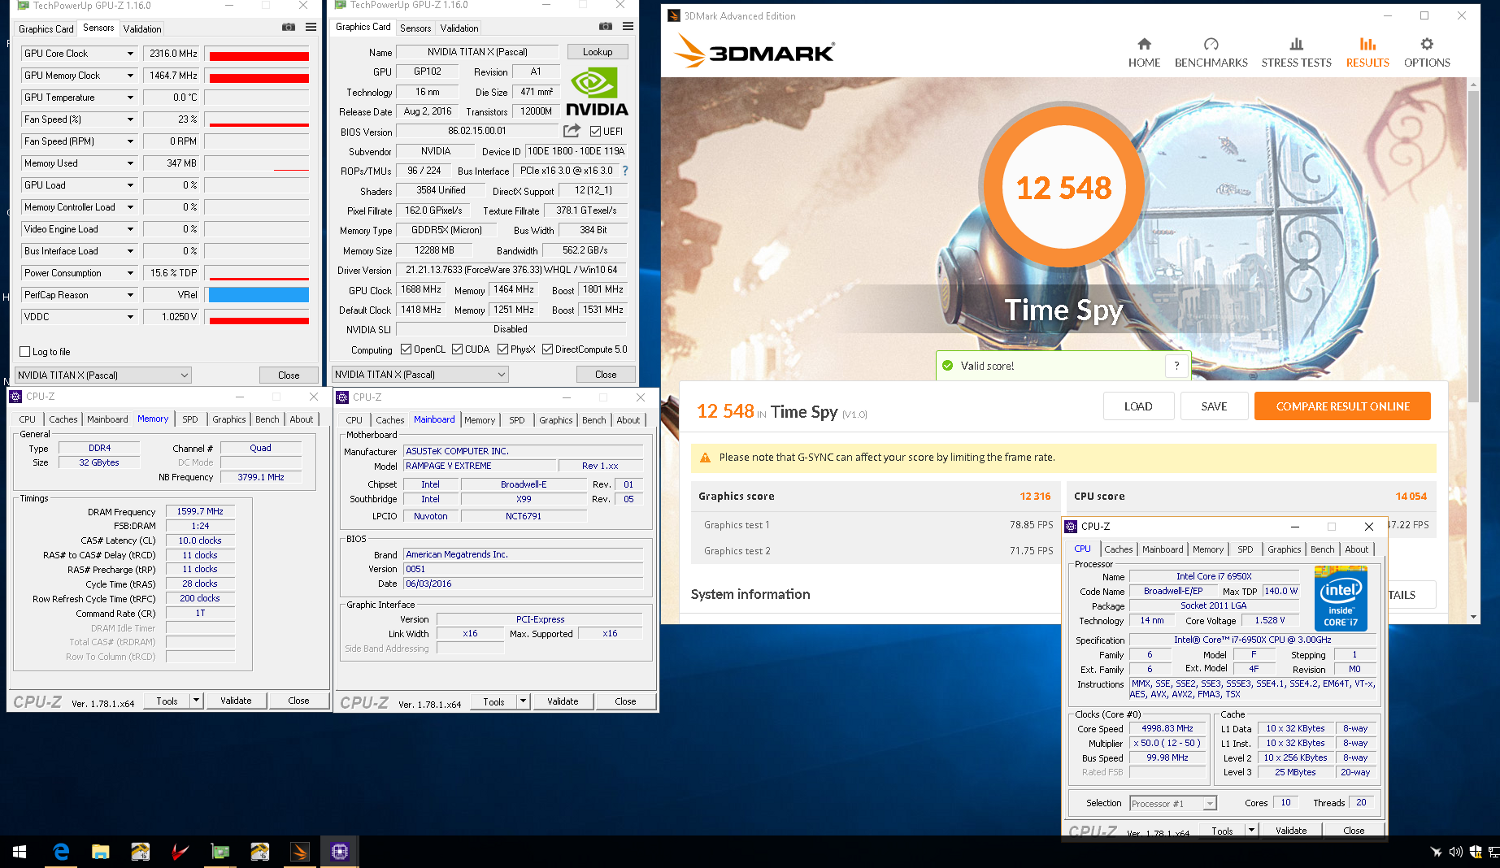Viewport: 1500px width, 868px height.
Task: Click Close in GPU-Z Sensors window
Action: pos(289,375)
